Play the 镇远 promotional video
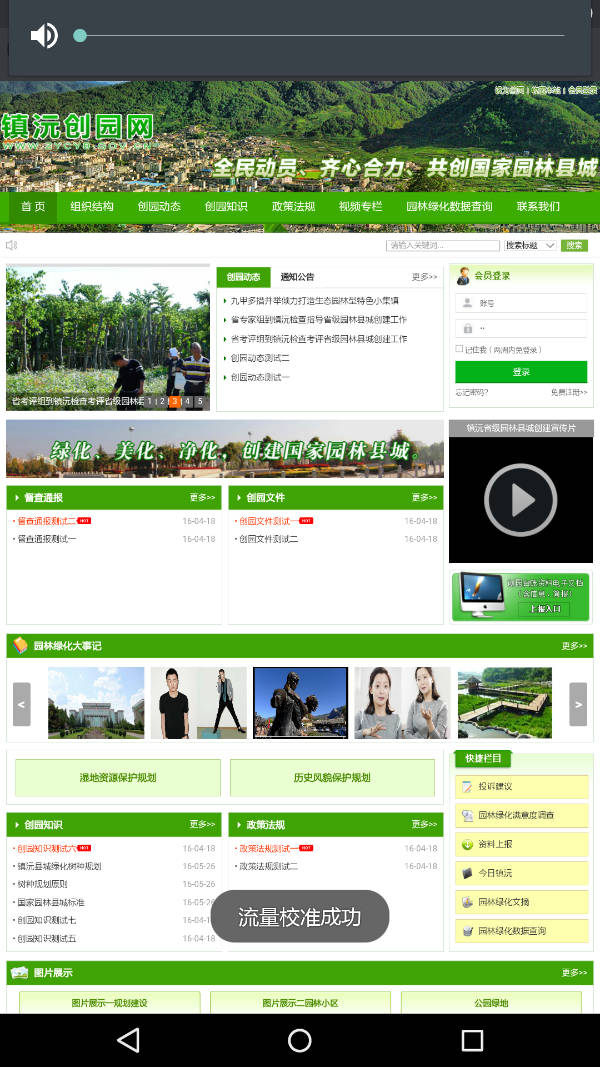600x1067 pixels. pos(520,500)
